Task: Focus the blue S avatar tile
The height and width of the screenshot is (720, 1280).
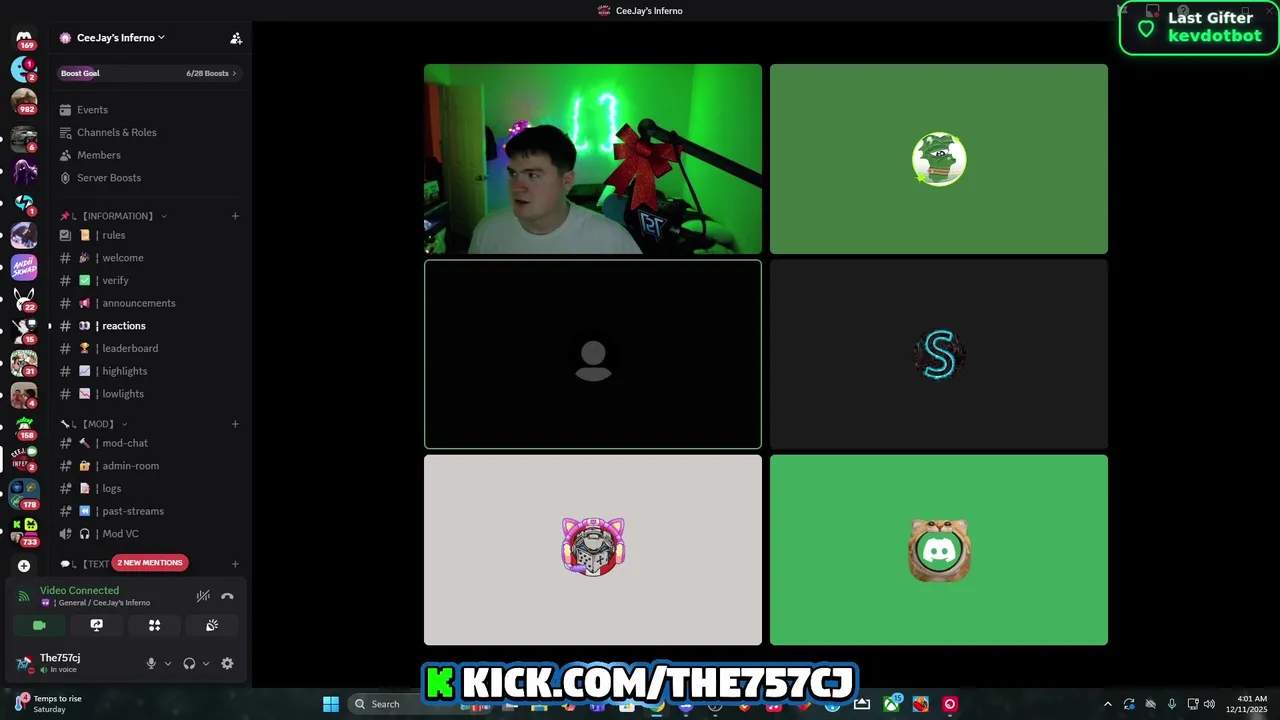Action: tap(939, 354)
